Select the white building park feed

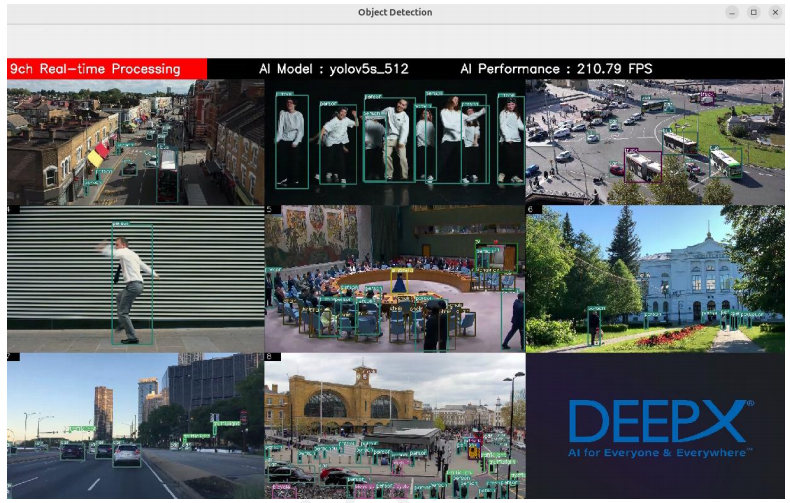click(655, 279)
